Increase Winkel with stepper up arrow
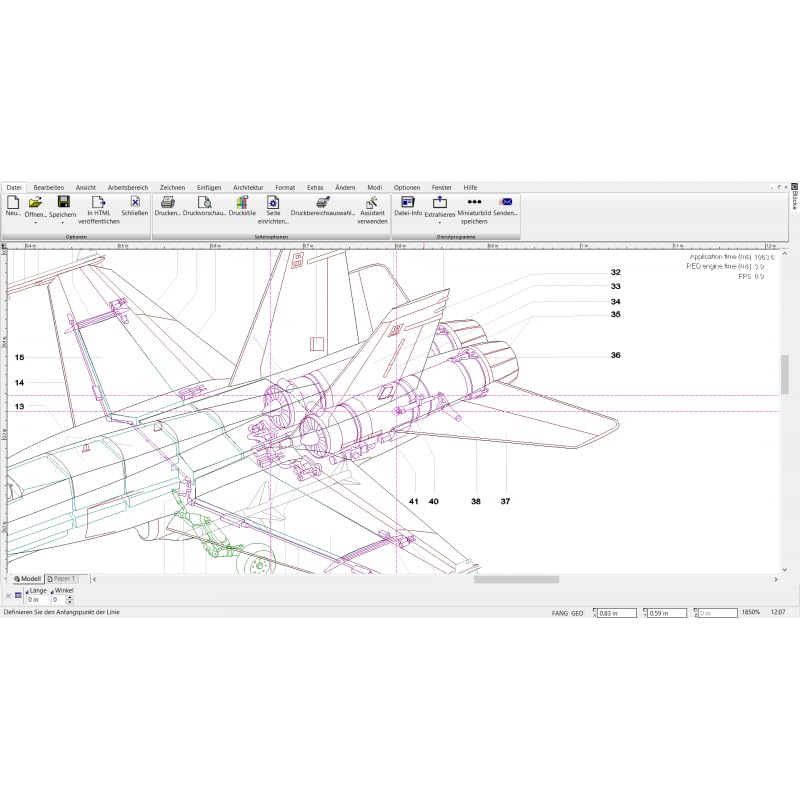800x800 pixels. pyautogui.click(x=70, y=597)
